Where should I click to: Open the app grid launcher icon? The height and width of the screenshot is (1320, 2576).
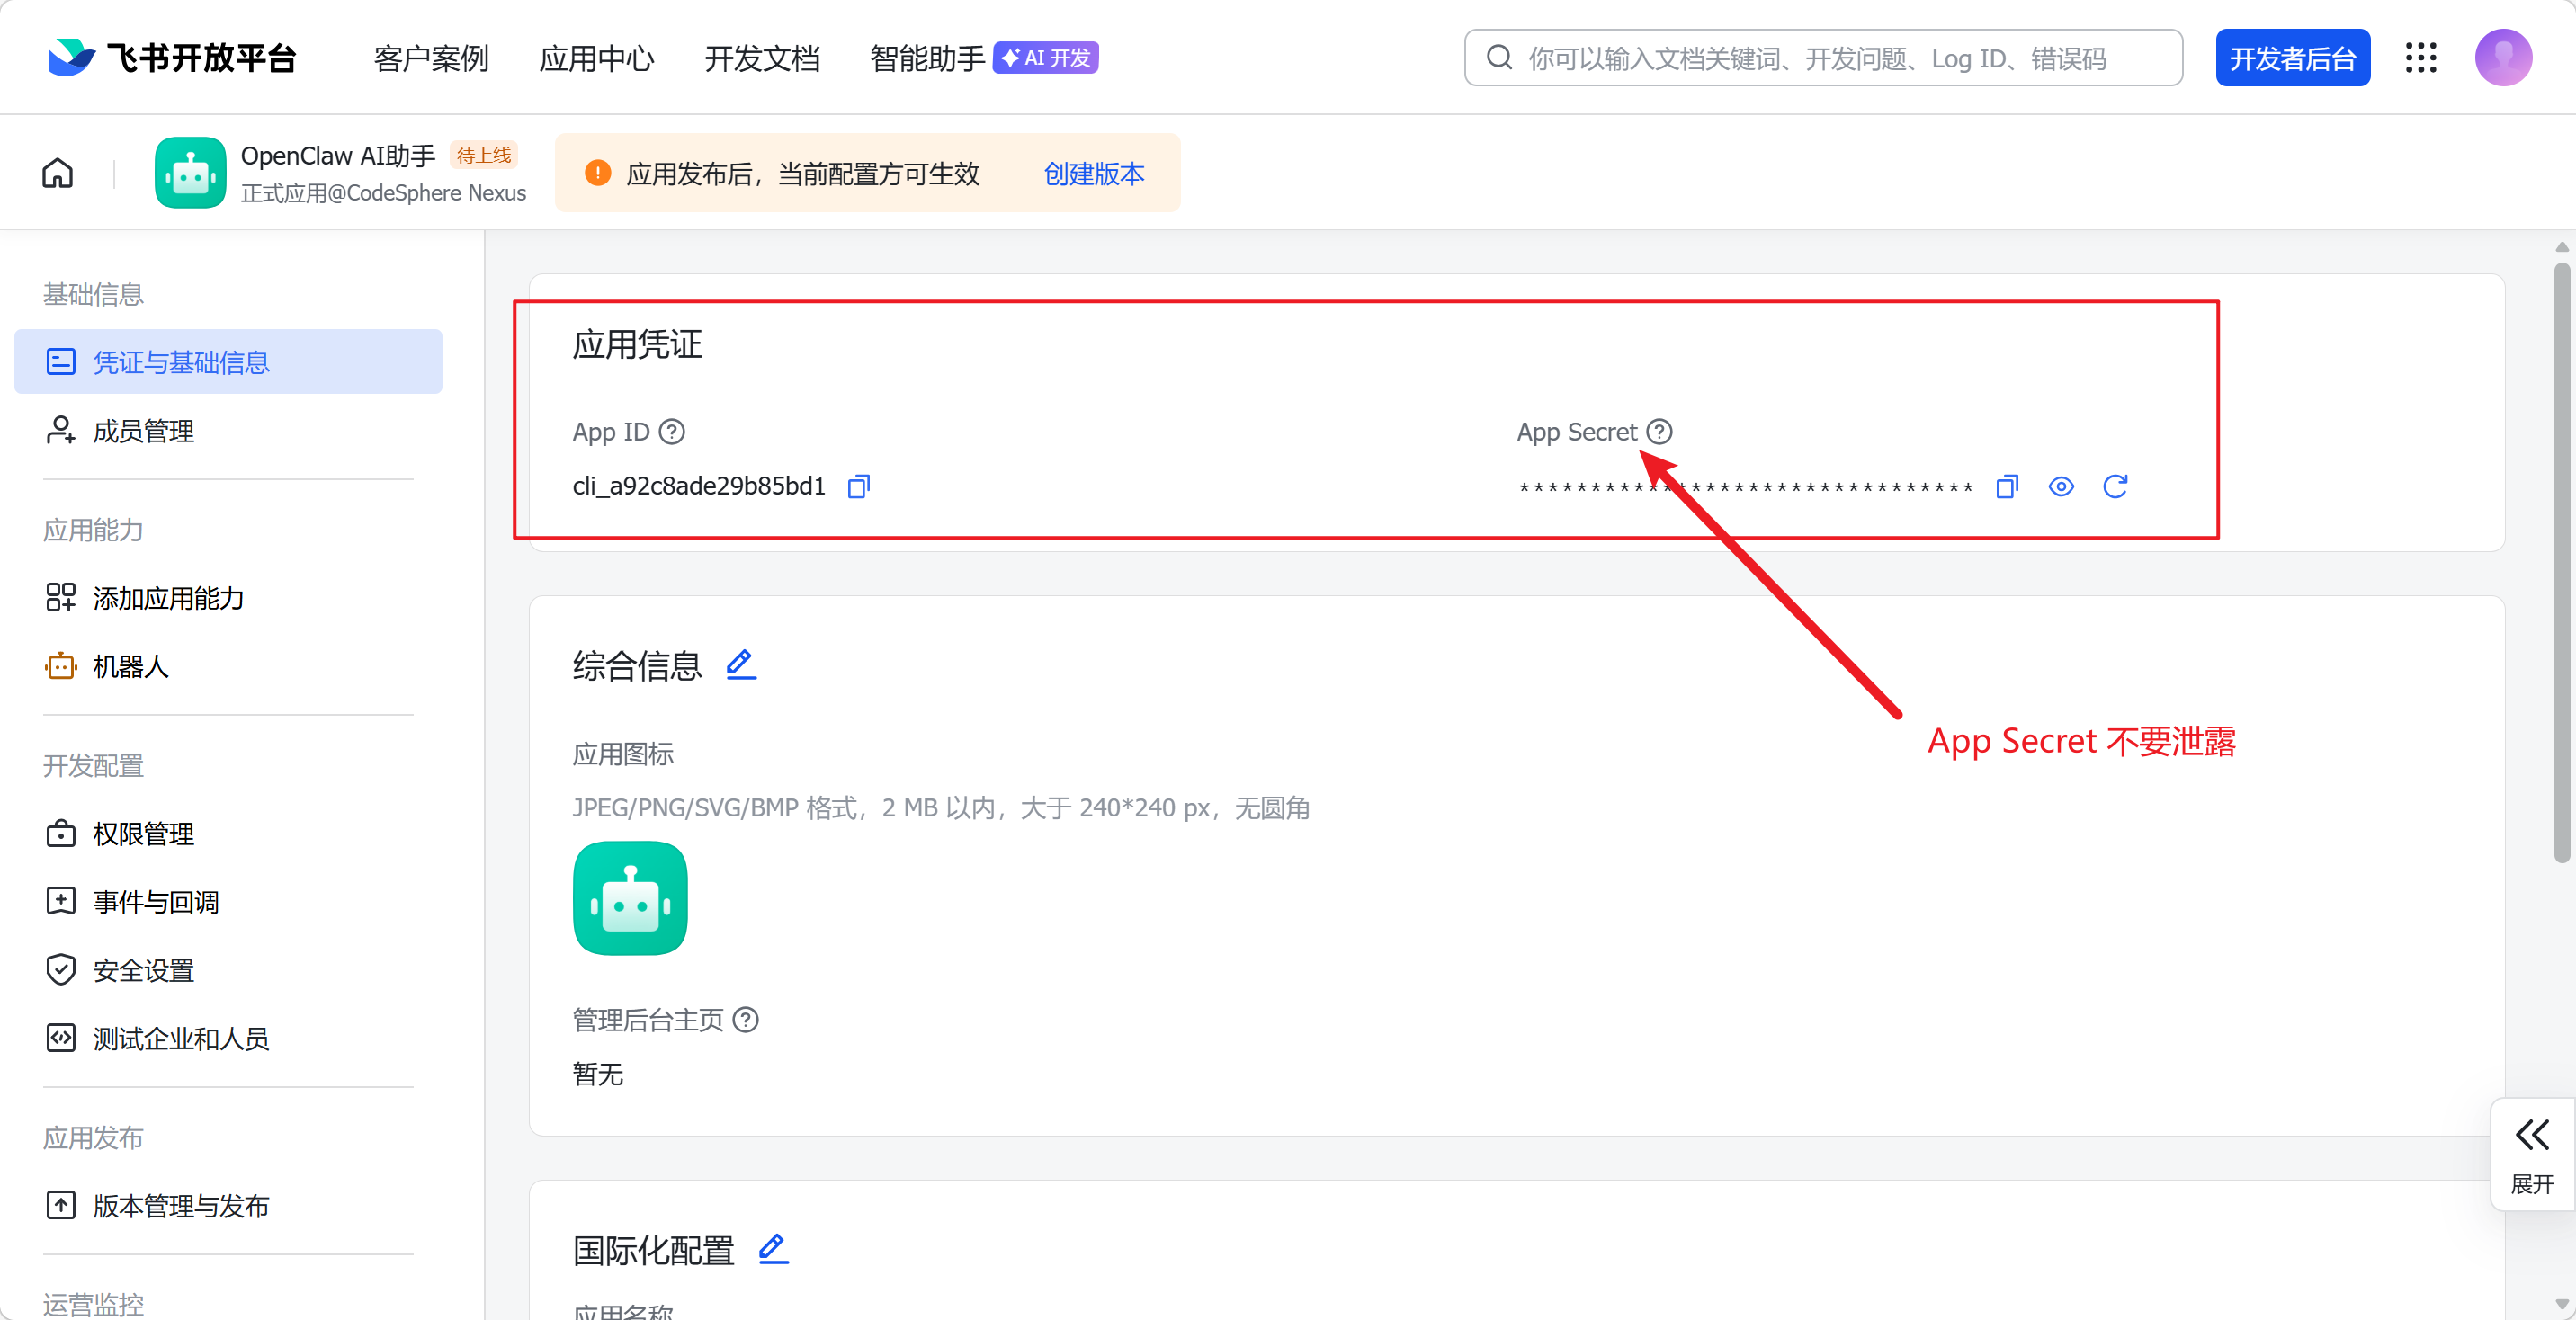click(x=2420, y=58)
